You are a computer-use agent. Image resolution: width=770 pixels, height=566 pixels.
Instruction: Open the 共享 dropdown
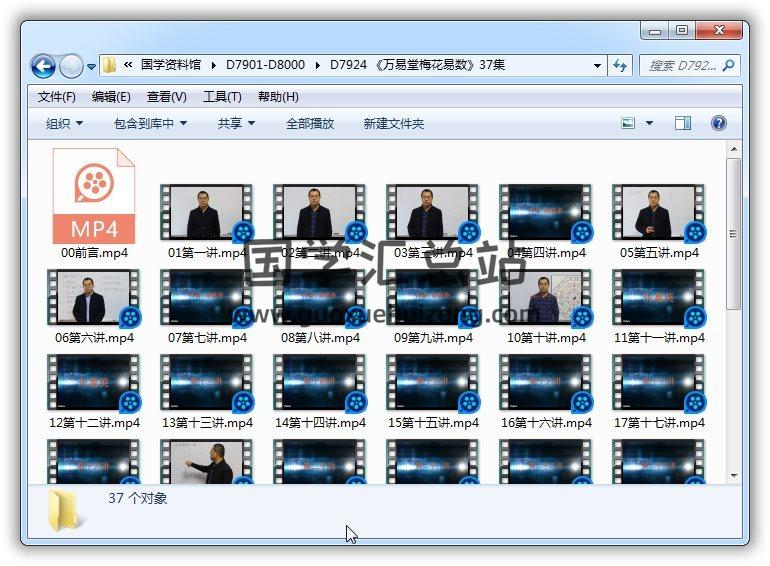(236, 123)
